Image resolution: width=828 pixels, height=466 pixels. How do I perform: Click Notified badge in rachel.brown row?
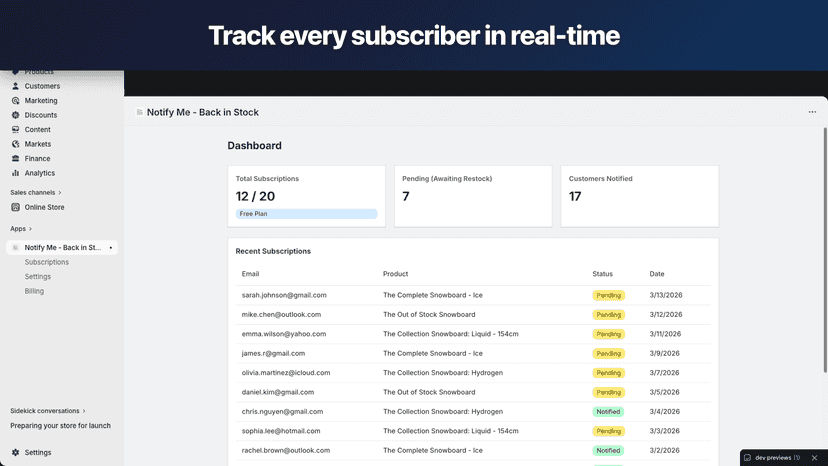click(608, 451)
